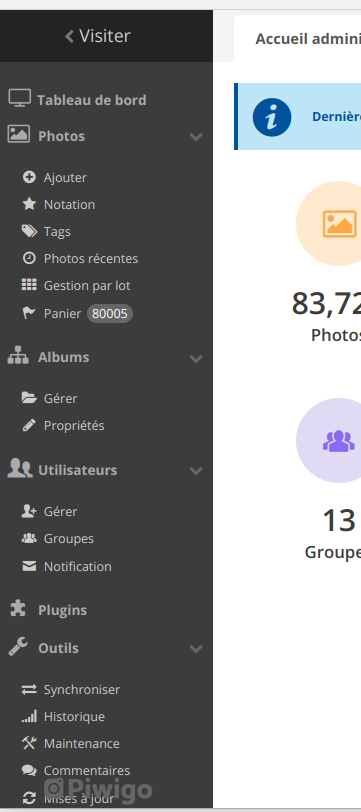Collapse the Utilisateurs menu chevron
Screen dimensions: 361x812
pyautogui.click(x=196, y=471)
